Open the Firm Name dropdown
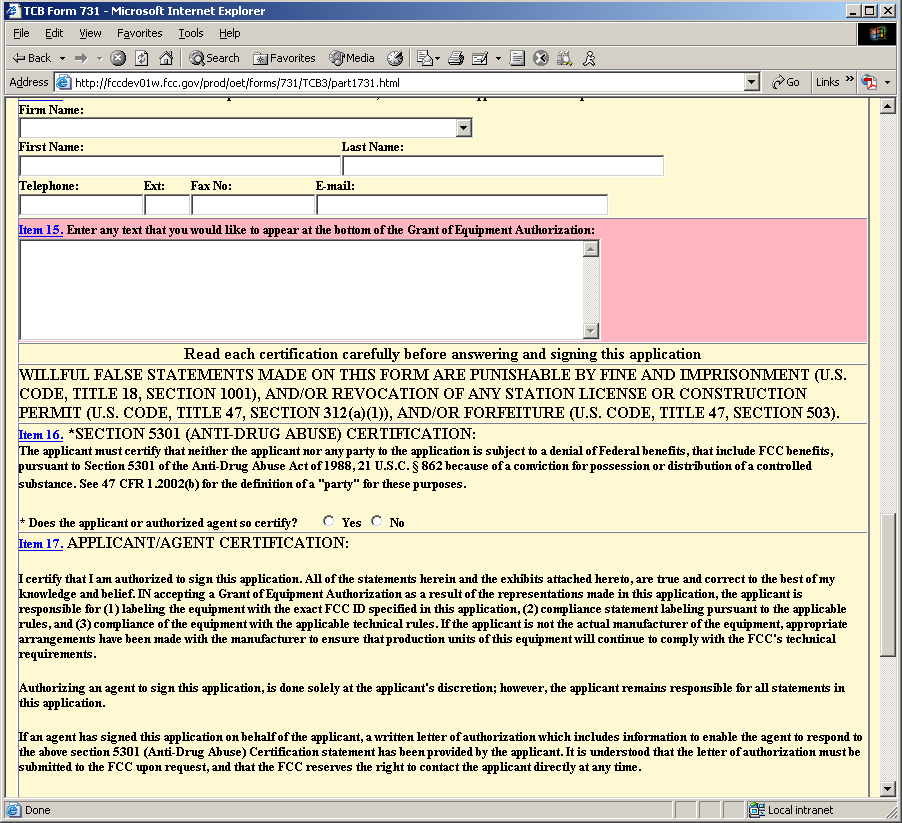902x823 pixels. (x=464, y=128)
